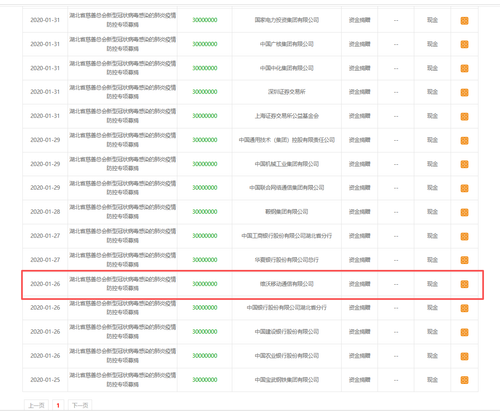Select donor name 中国中化集团有限公司
500x411 pixels.
pos(287,68)
